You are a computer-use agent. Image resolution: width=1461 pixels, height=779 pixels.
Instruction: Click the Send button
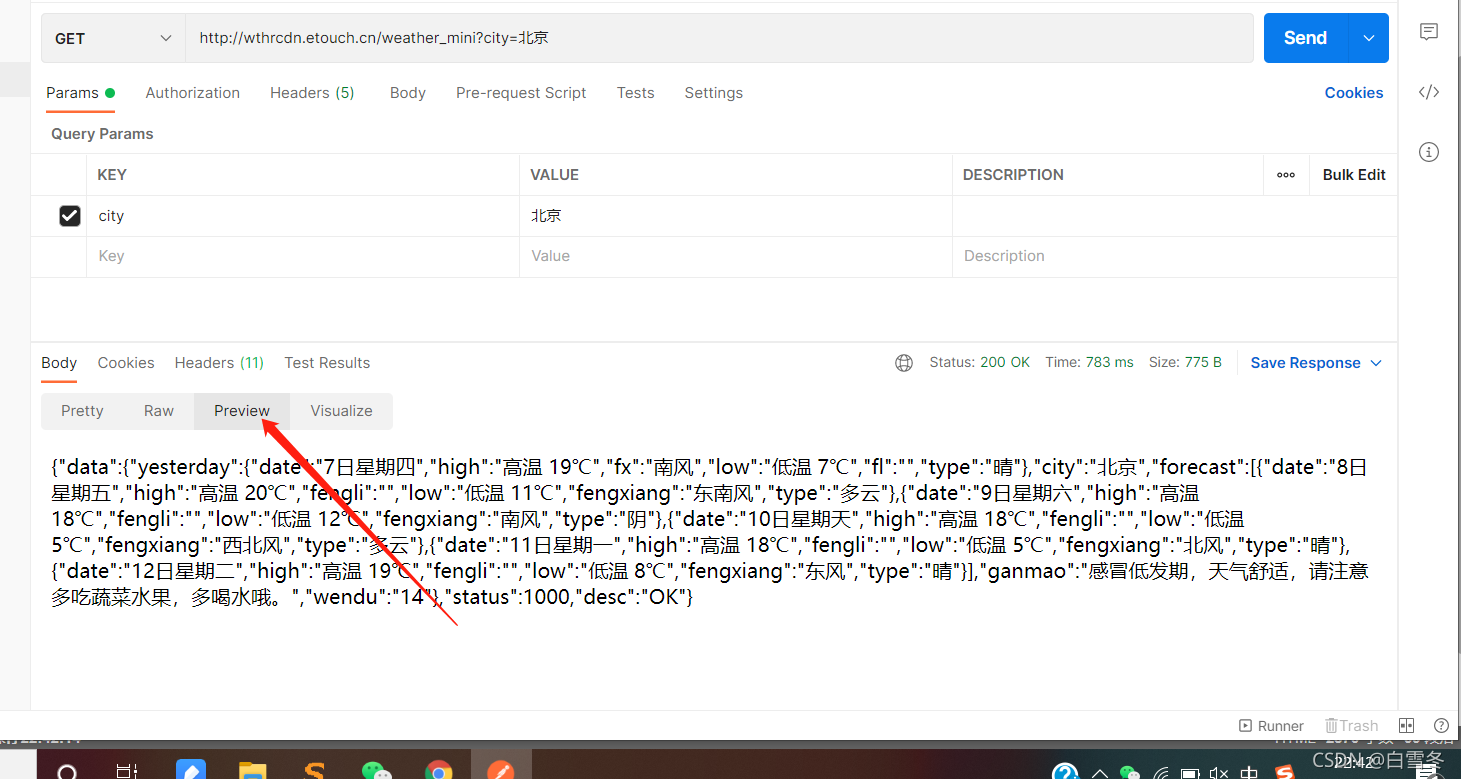coord(1306,38)
